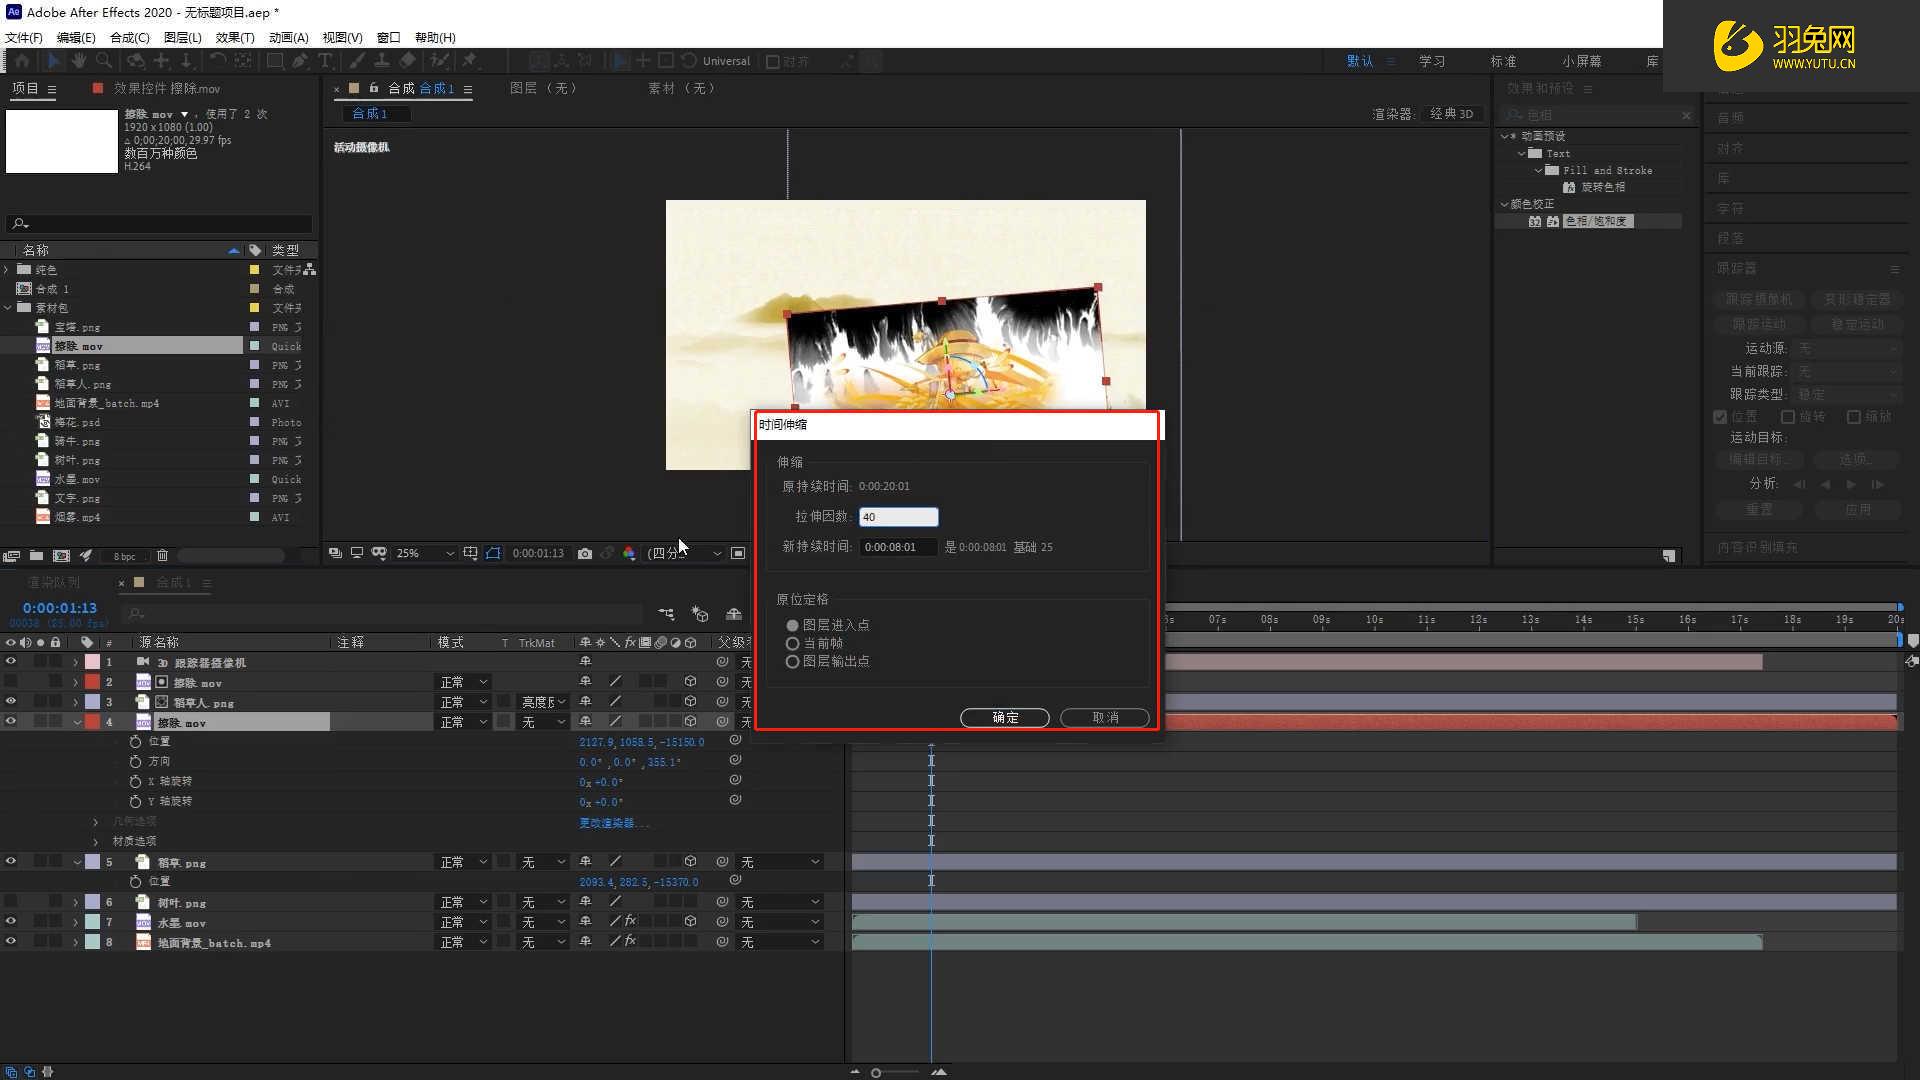The image size is (1920, 1080).
Task: Select the Pen tool
Action: [x=300, y=61]
